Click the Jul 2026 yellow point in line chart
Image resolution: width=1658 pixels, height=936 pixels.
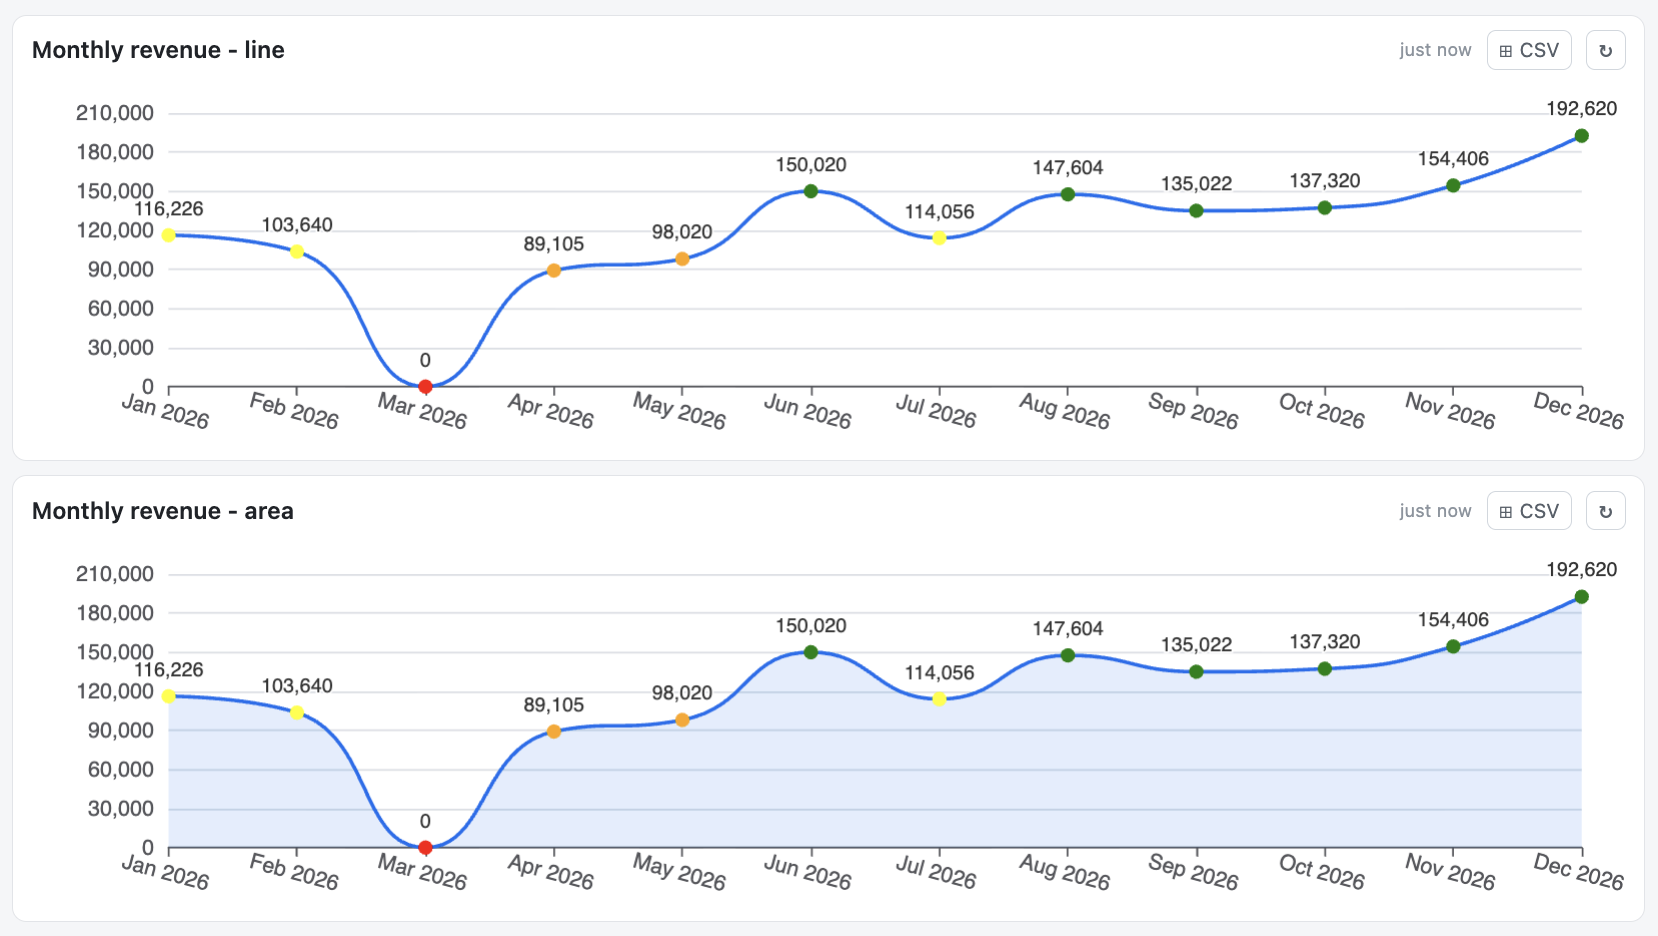939,238
